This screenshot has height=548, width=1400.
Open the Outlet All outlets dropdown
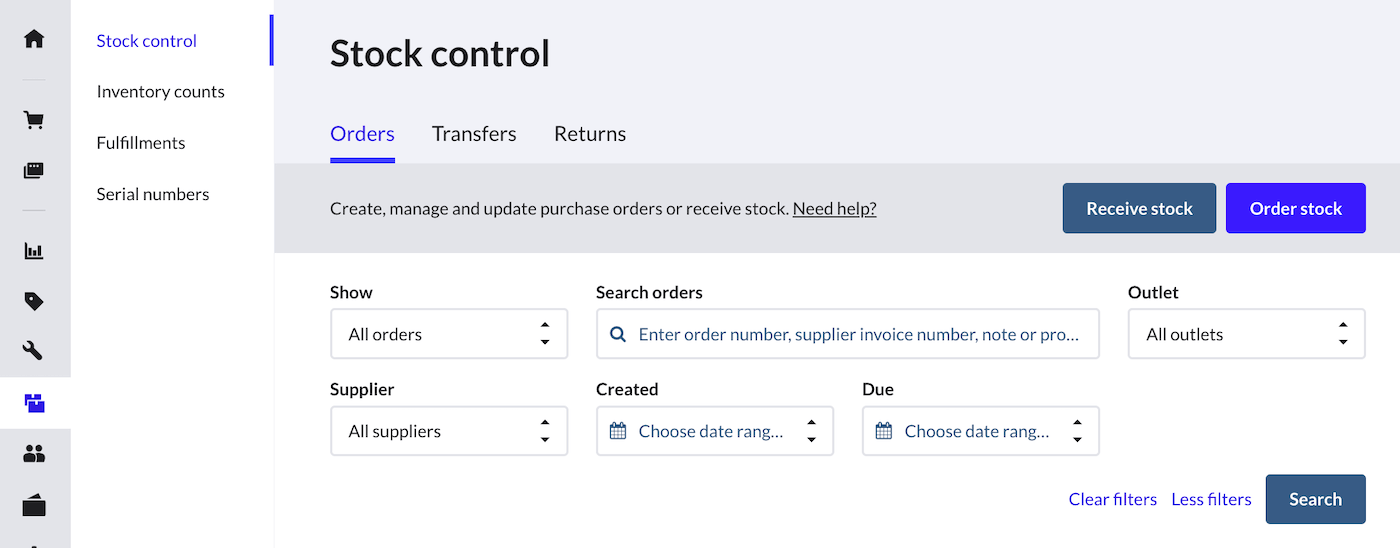[x=1245, y=334]
